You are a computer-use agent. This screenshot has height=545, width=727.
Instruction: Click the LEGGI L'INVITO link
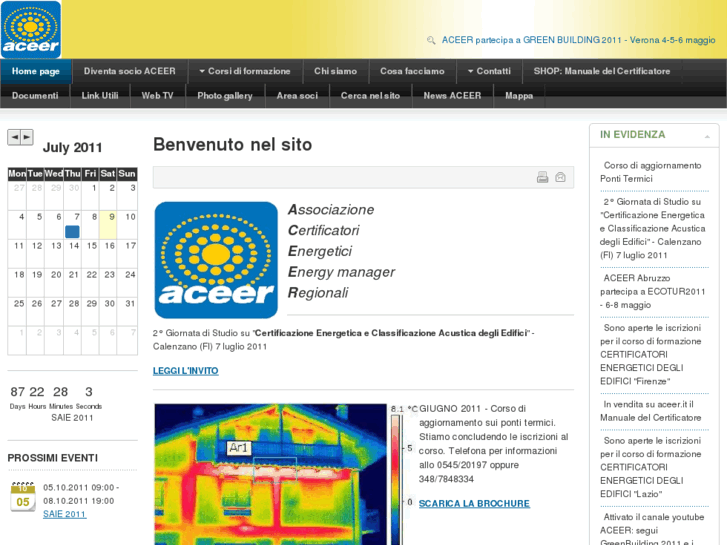pyautogui.click(x=185, y=371)
